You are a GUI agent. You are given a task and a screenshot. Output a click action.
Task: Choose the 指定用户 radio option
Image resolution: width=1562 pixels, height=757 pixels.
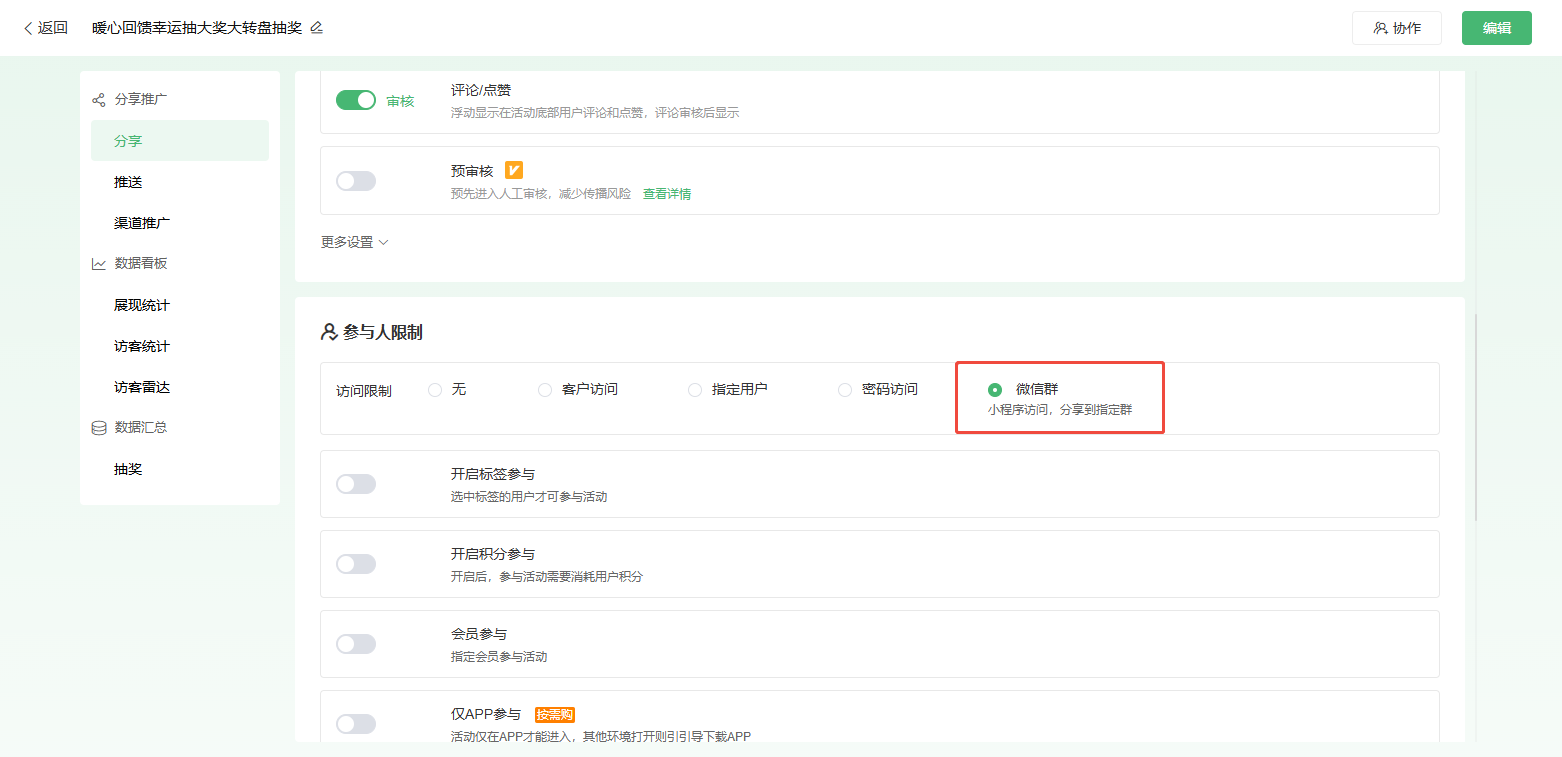[695, 390]
